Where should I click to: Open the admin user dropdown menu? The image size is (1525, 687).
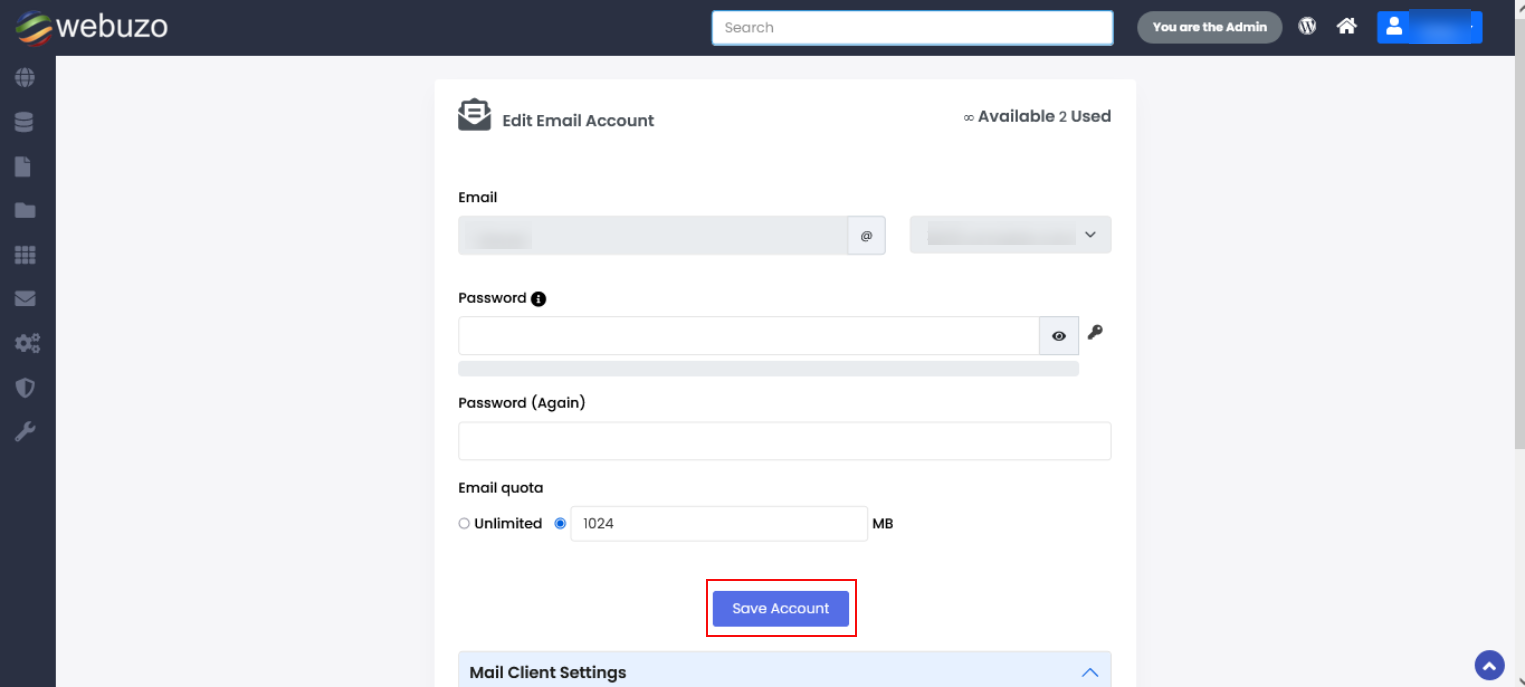[x=1430, y=26]
